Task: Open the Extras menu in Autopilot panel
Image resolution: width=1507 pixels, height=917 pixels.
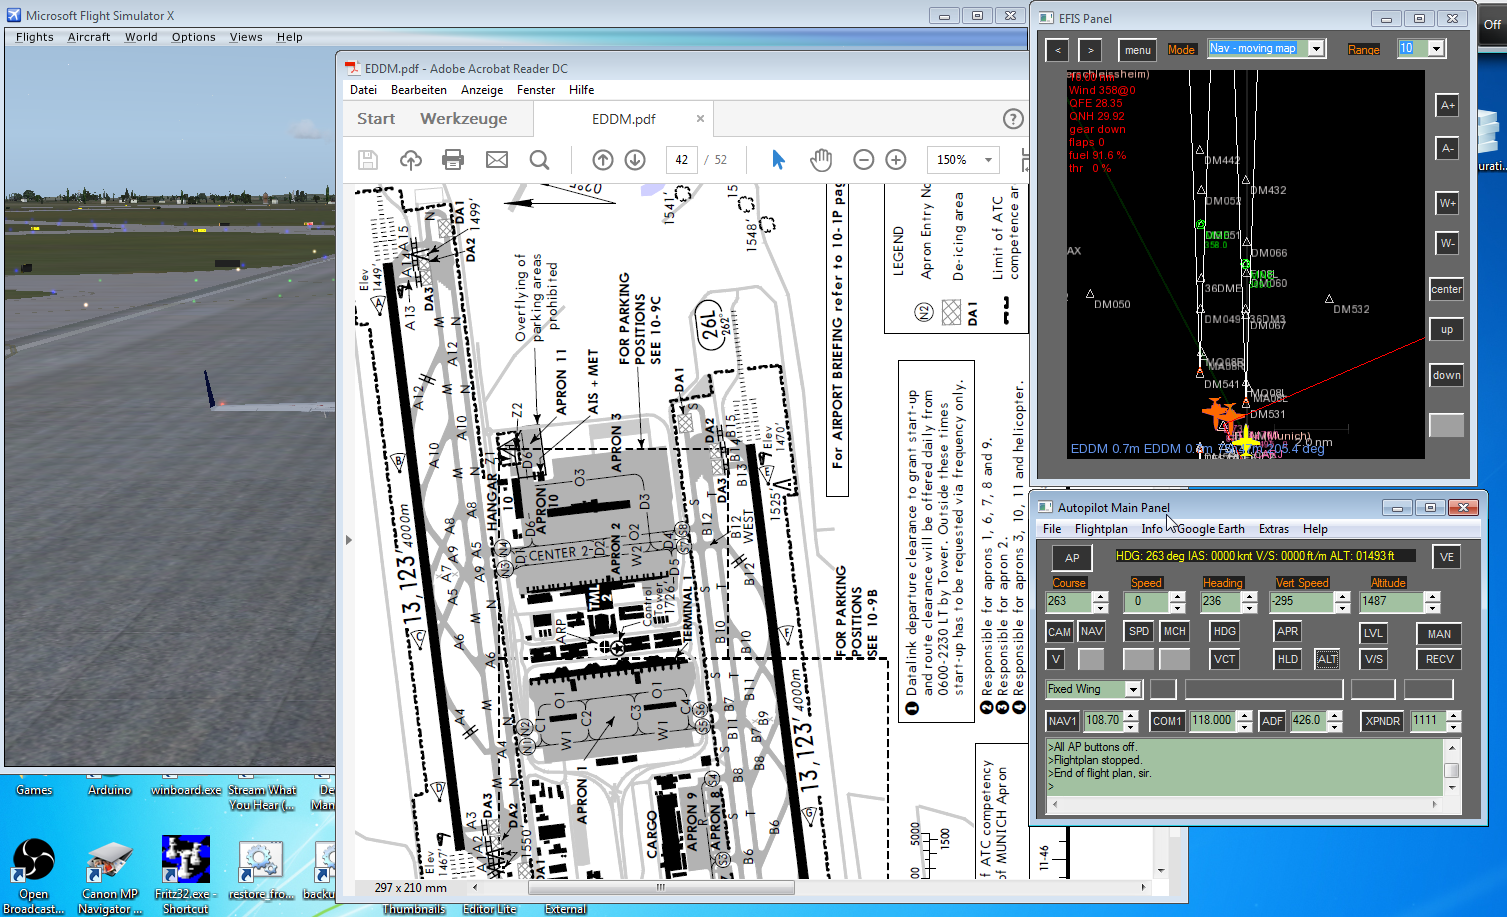Action: coord(1274,529)
